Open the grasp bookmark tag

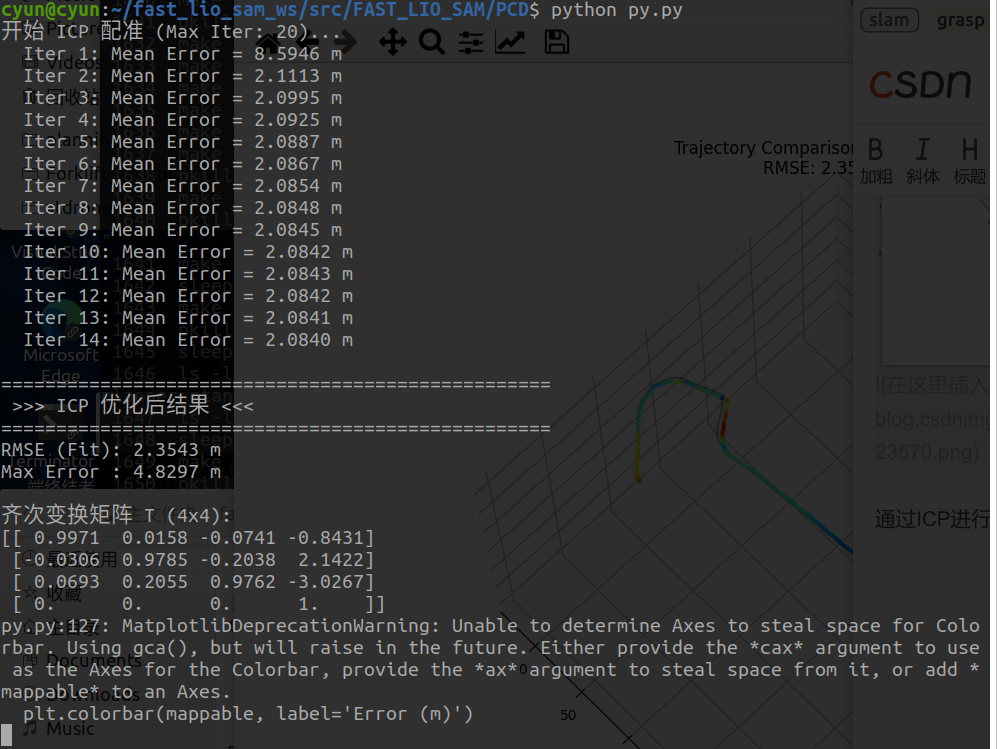tap(960, 20)
